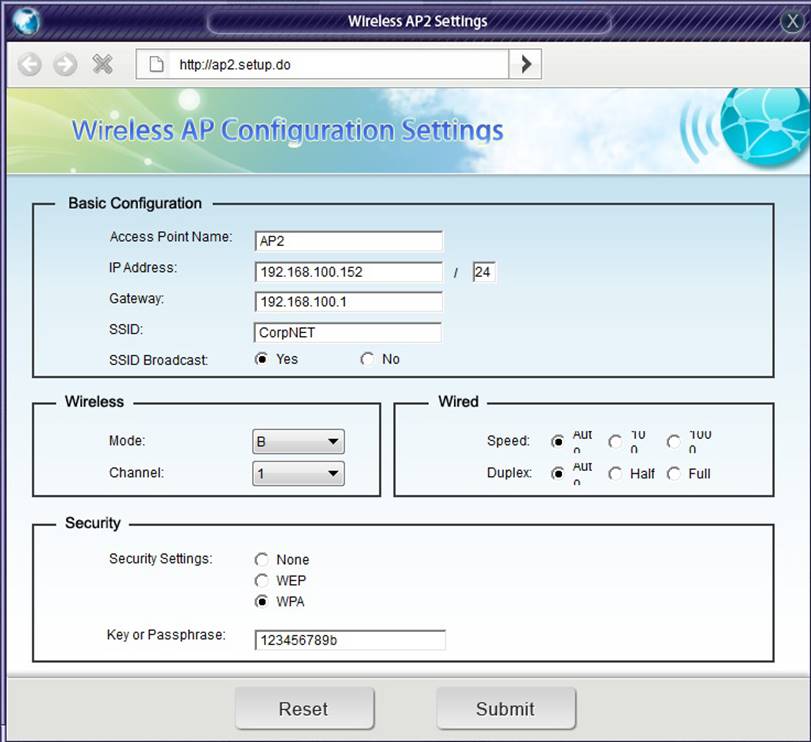Viewport: 811px width, 742px height.
Task: Click the stop loading X icon
Action: click(102, 65)
